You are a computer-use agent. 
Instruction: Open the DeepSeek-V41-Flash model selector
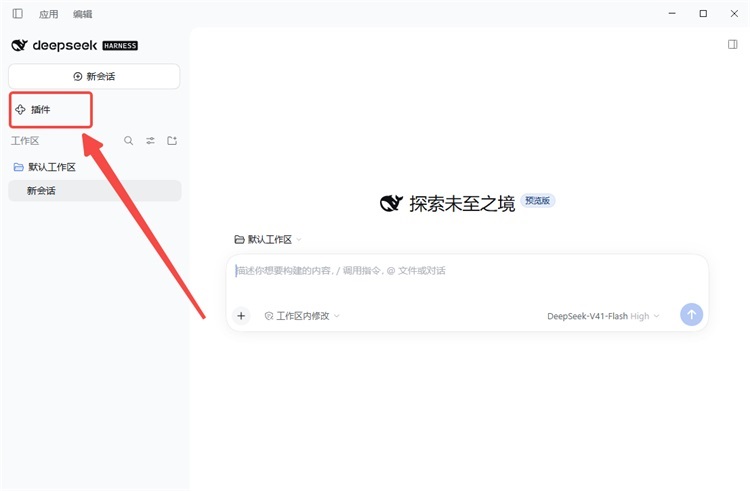[603, 316]
